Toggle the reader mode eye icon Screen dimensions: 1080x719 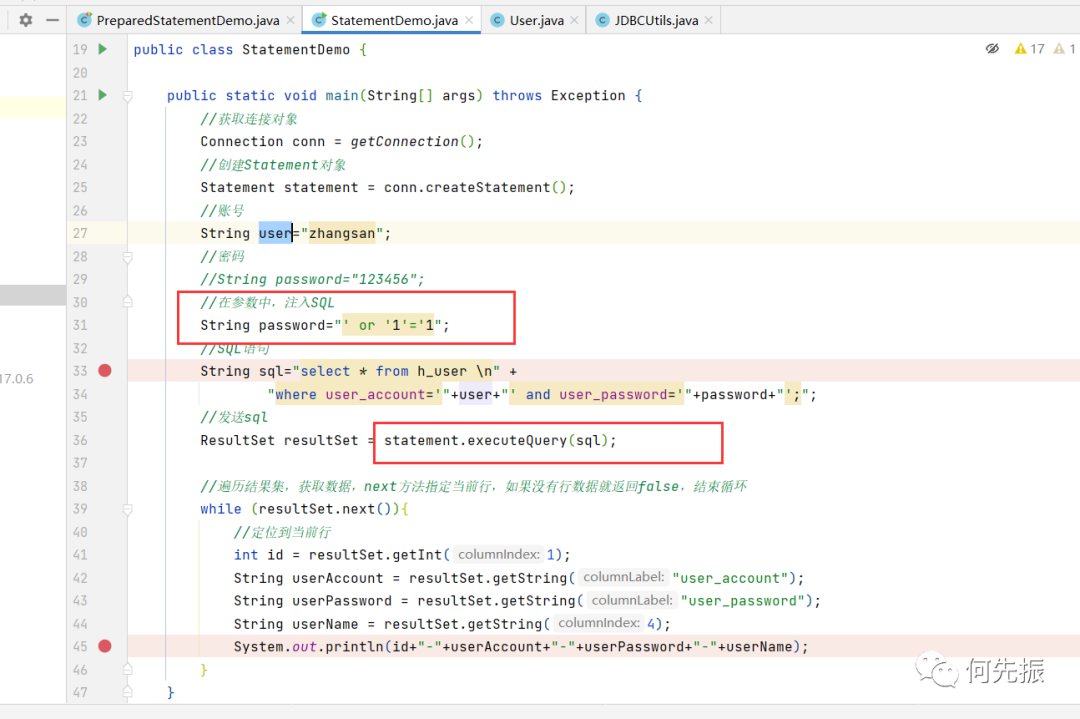[x=992, y=49]
